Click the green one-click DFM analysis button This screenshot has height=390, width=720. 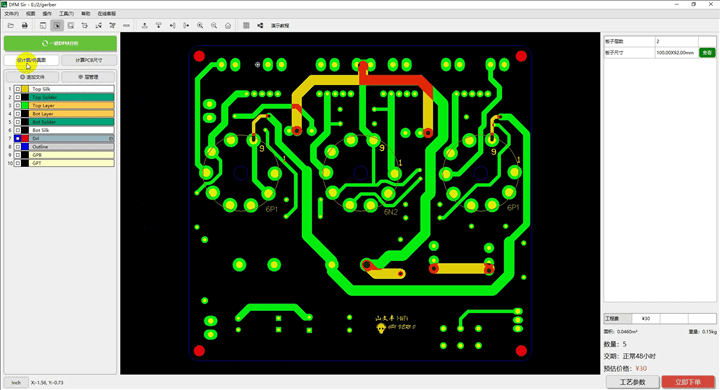click(x=60, y=43)
